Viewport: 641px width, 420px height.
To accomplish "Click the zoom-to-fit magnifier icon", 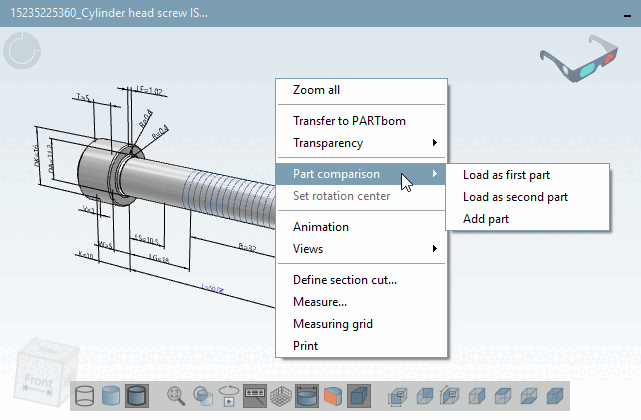I will [176, 396].
